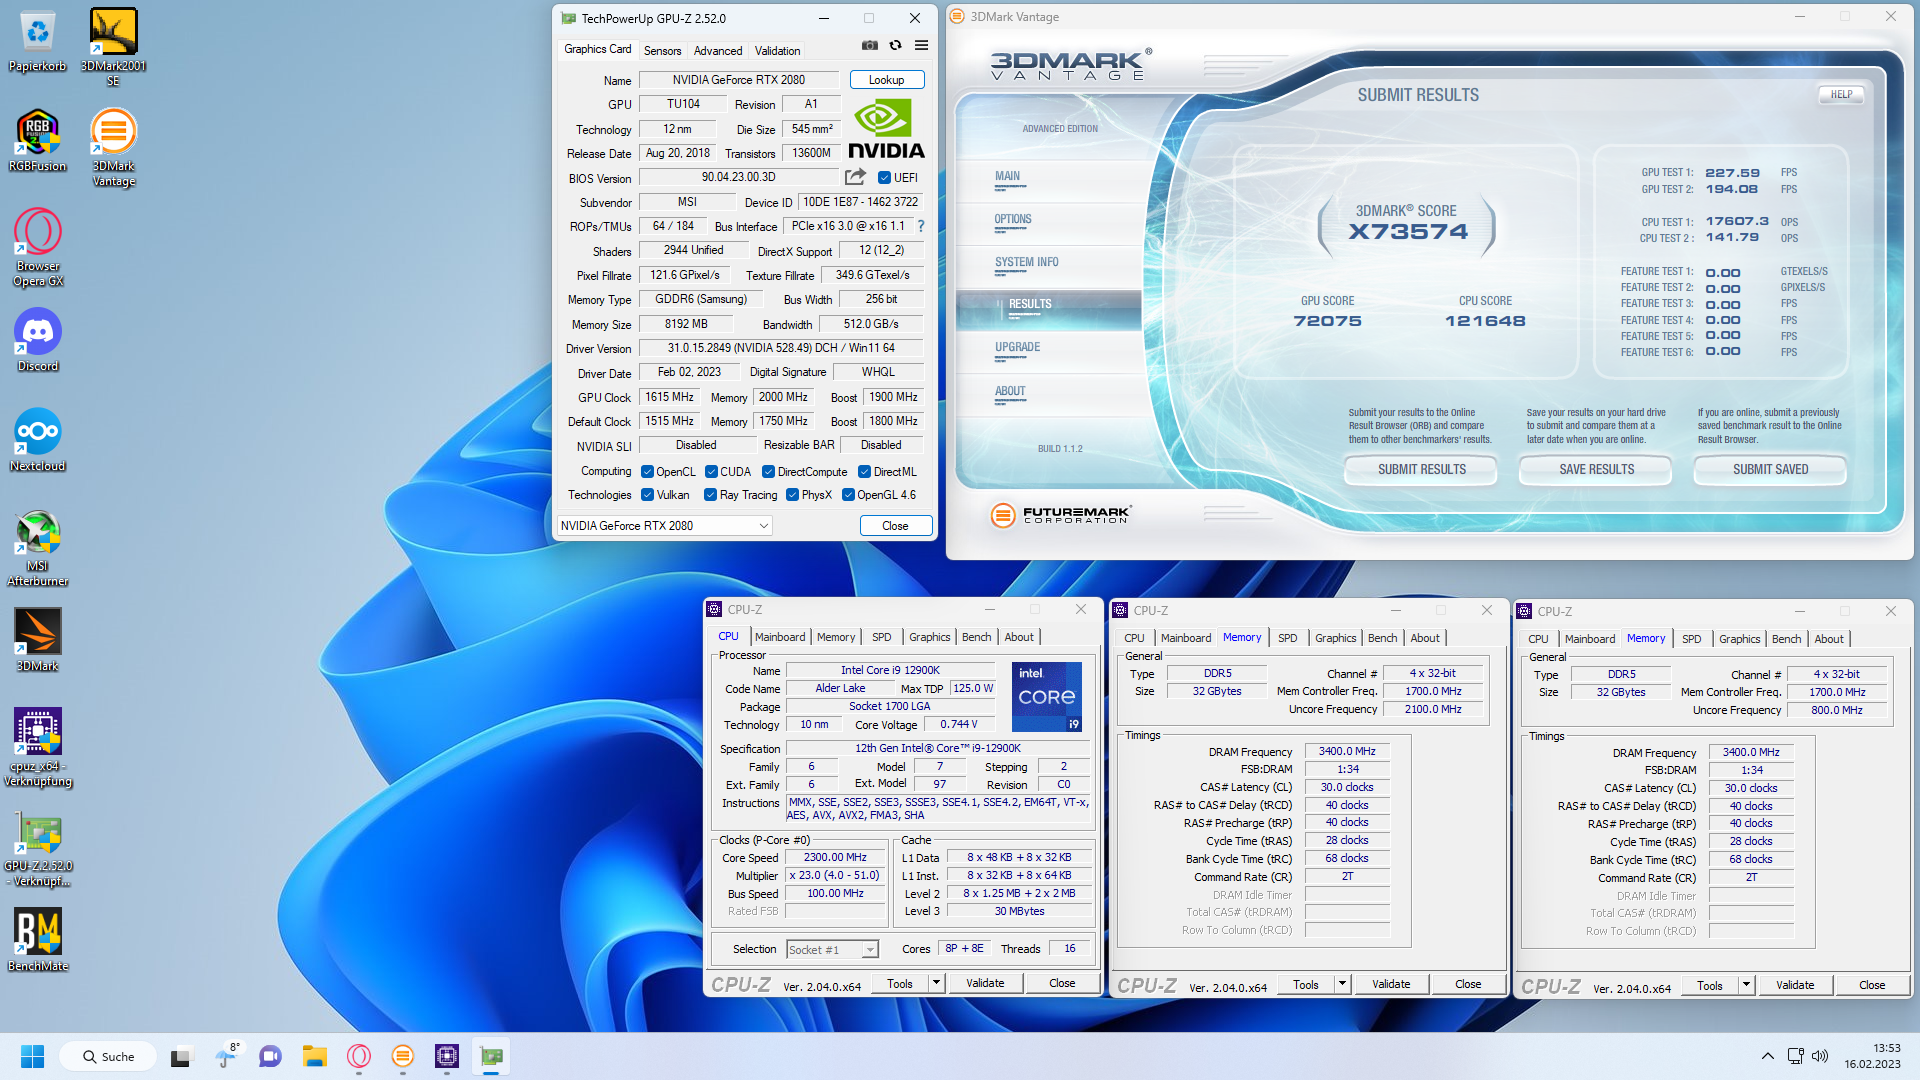Expand Tools dropdown arrow in first CPU-Z
Viewport: 1920px width, 1080px height.
coord(936,984)
